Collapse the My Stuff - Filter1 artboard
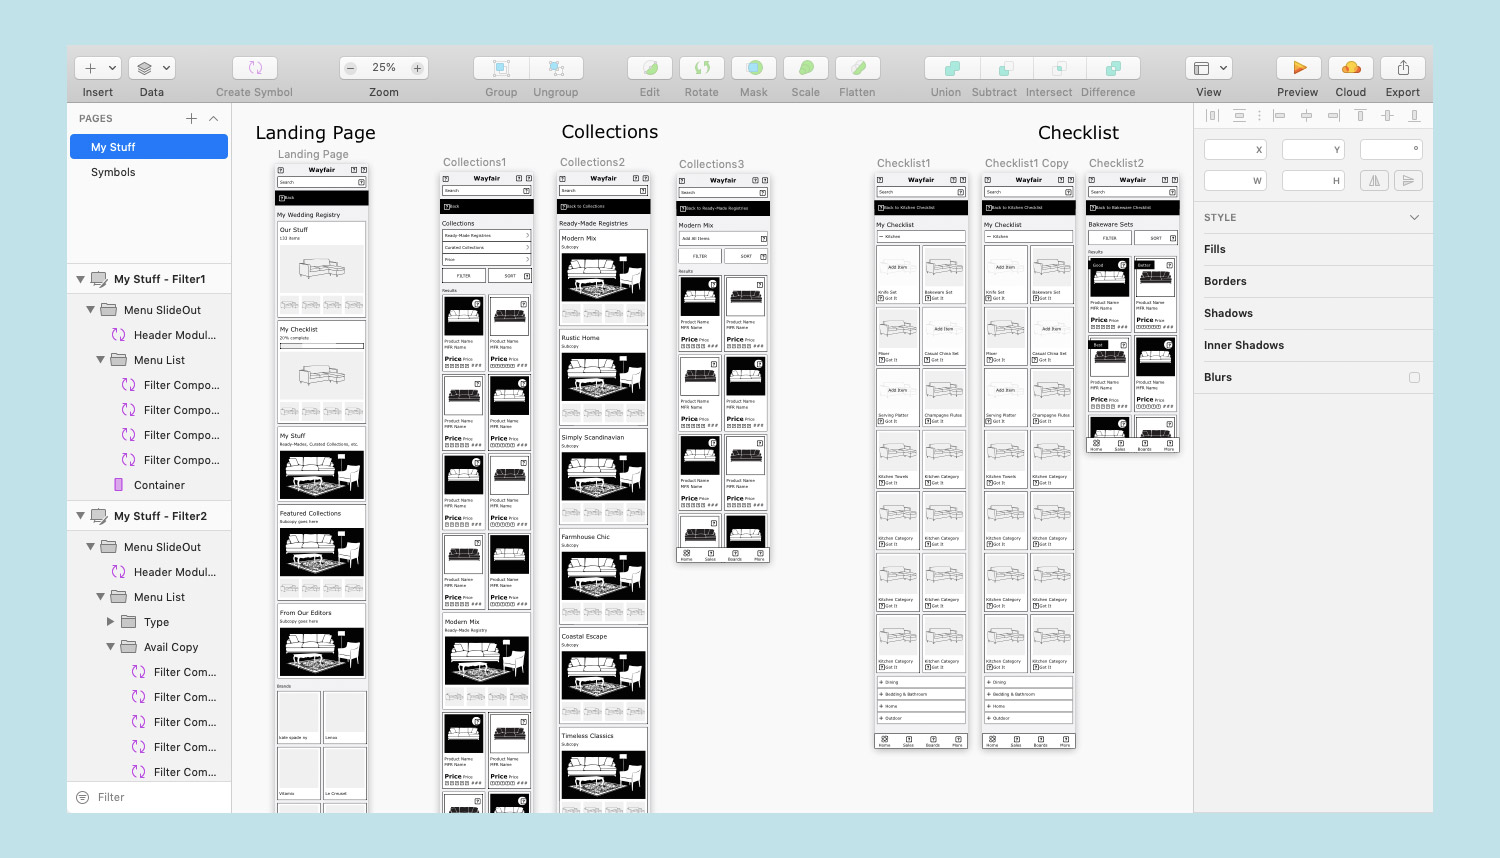1500x858 pixels. [x=81, y=279]
